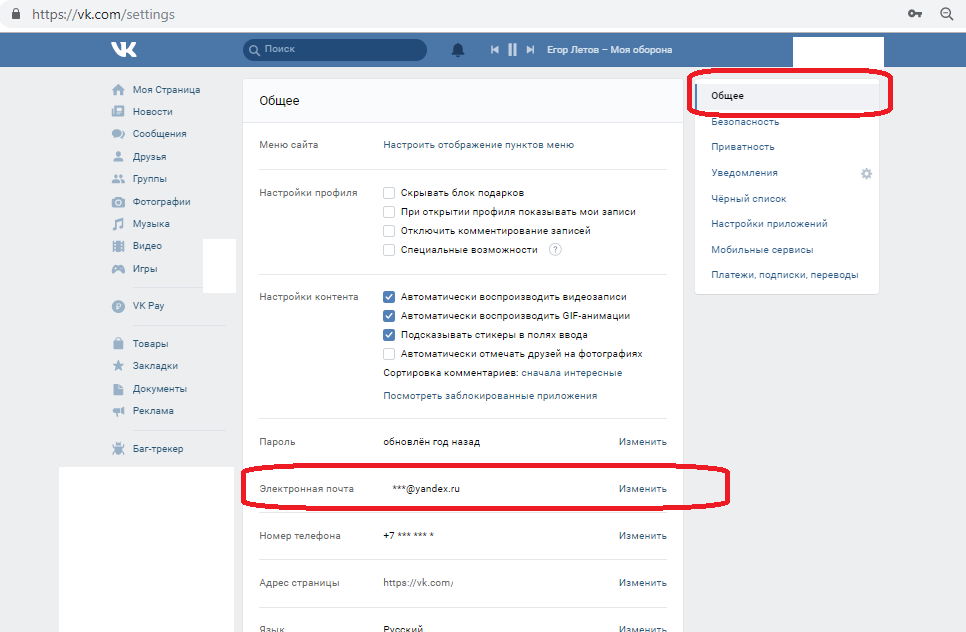966x632 pixels.
Task: Click the Документы file icon
Action: (118, 389)
